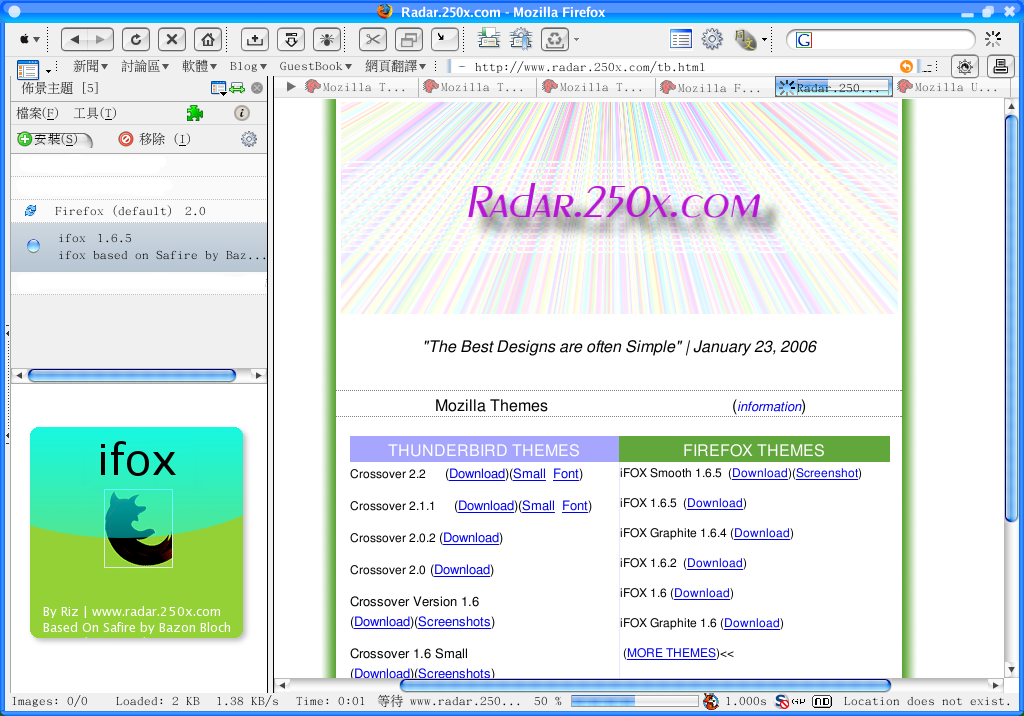Click the Reload button in the toolbar
The width and height of the screenshot is (1024, 716).
136,39
